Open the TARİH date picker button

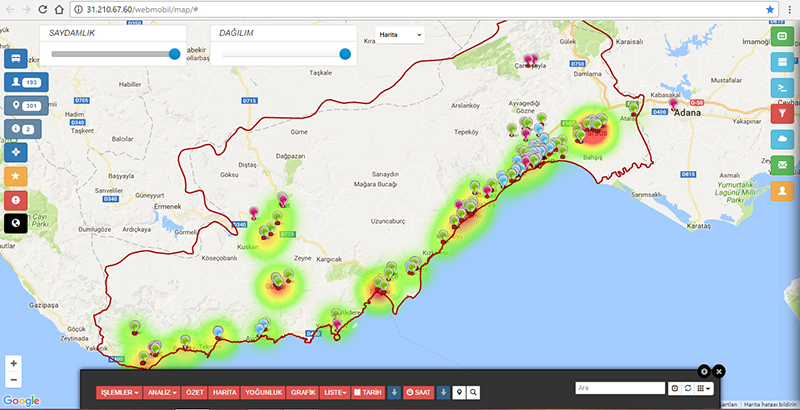(368, 392)
